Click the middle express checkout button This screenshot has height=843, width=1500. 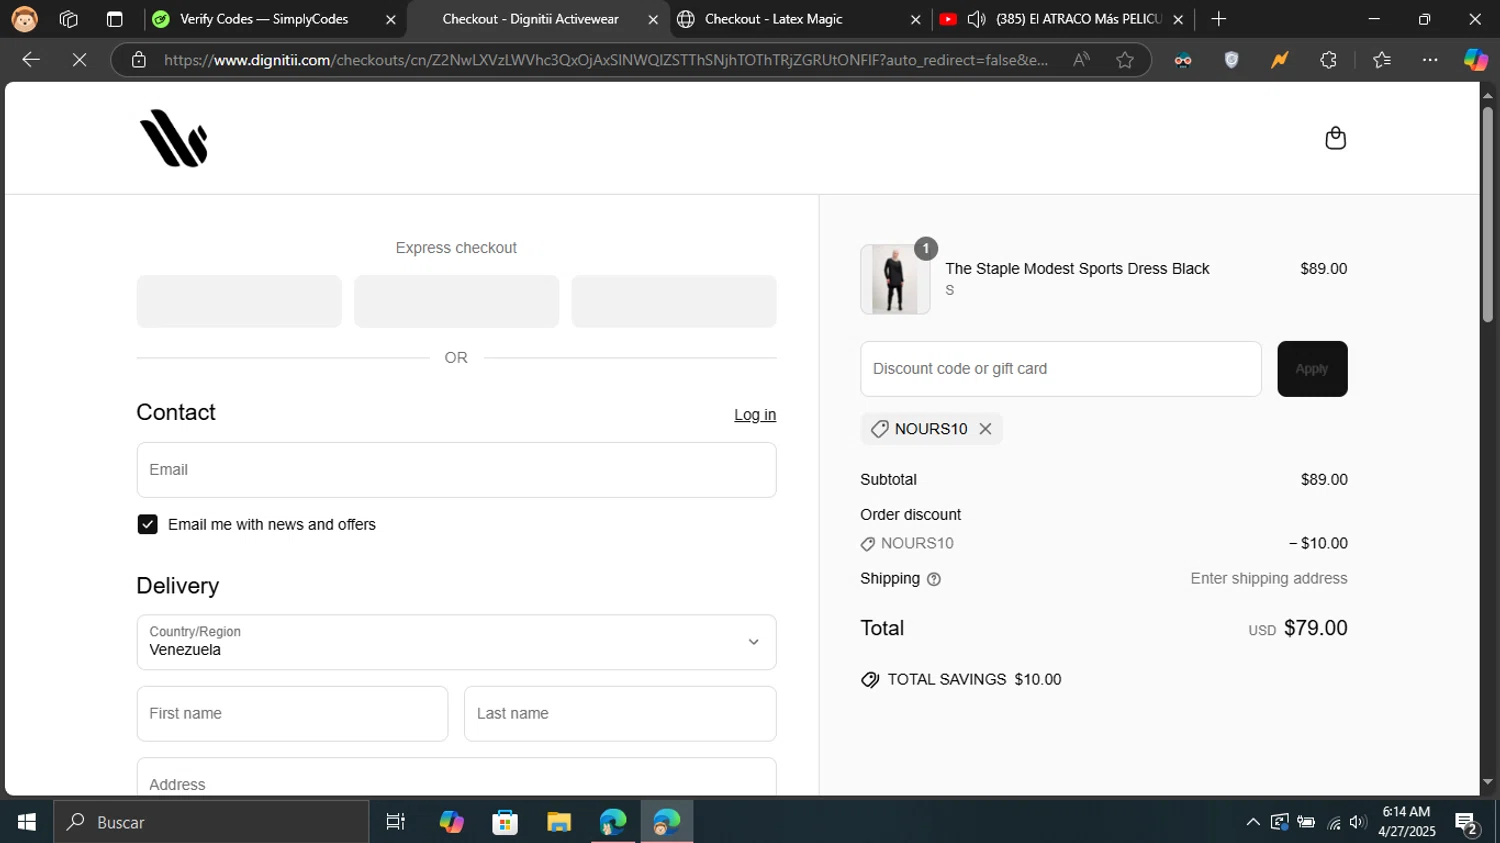pyautogui.click(x=456, y=301)
